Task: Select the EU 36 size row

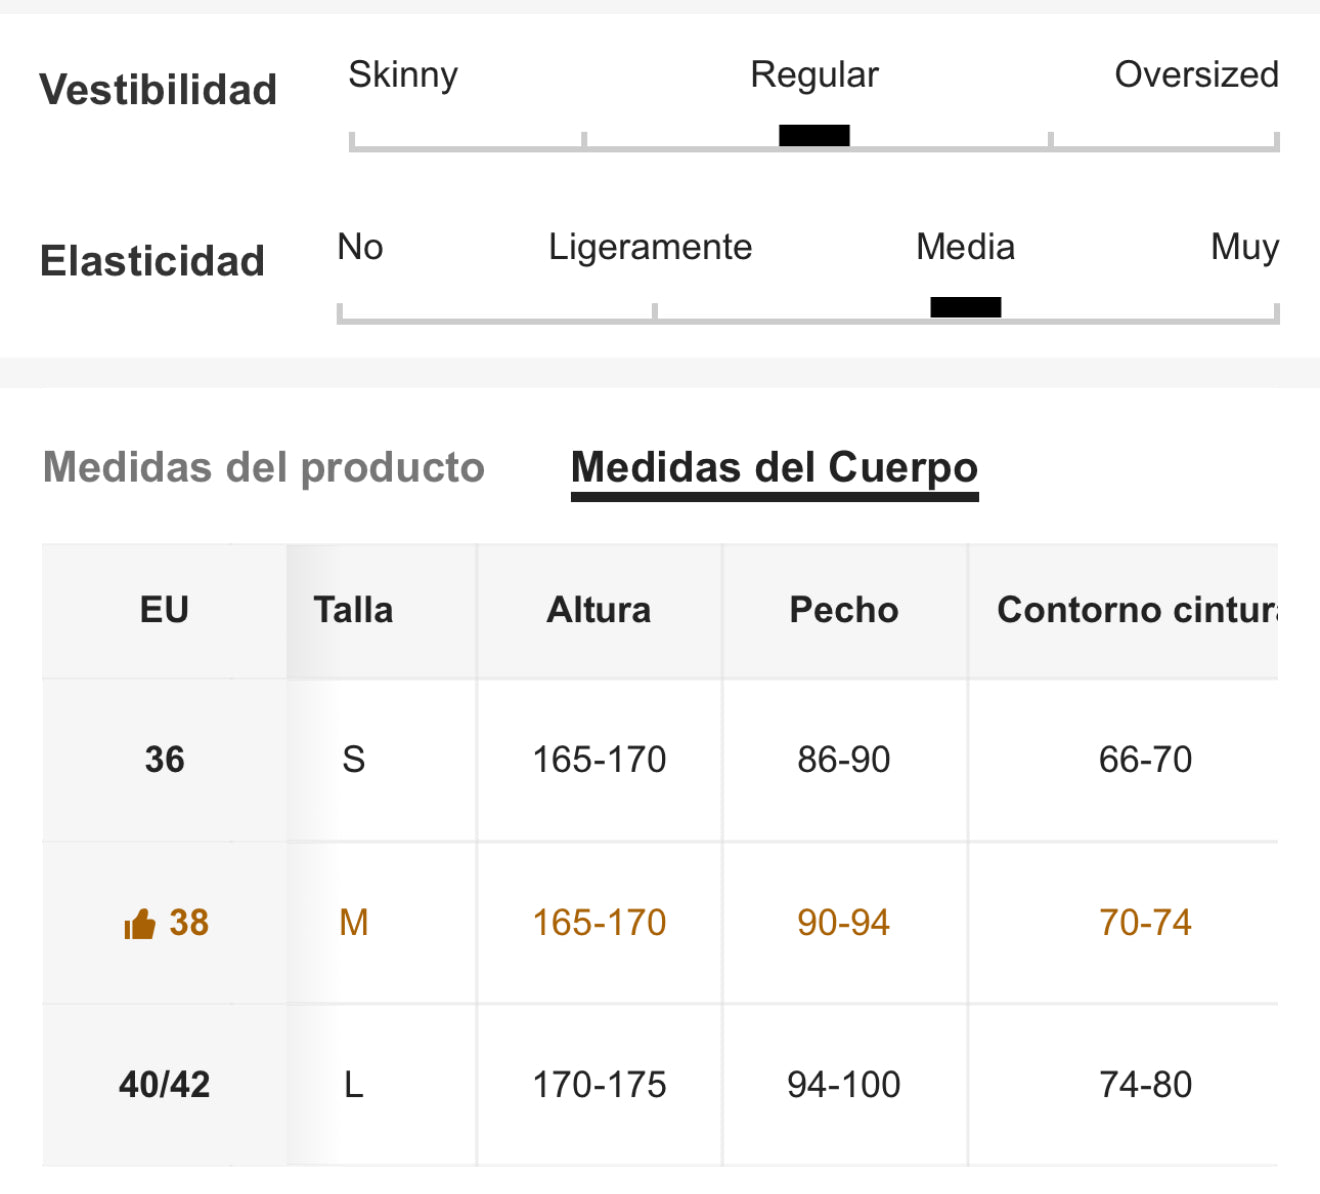Action: (660, 760)
